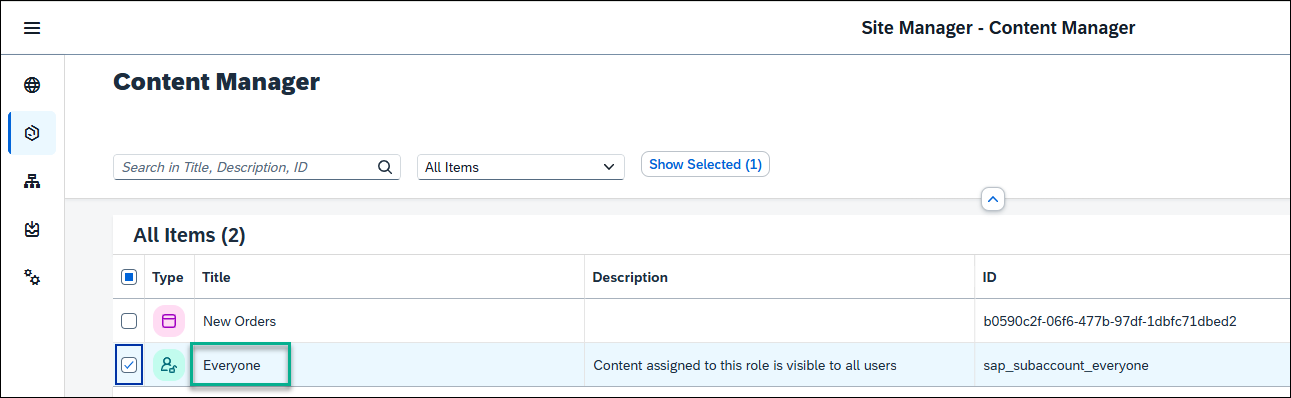Screen dimensions: 1291x398
Task: Open the Everyone role title
Action: coord(232,365)
